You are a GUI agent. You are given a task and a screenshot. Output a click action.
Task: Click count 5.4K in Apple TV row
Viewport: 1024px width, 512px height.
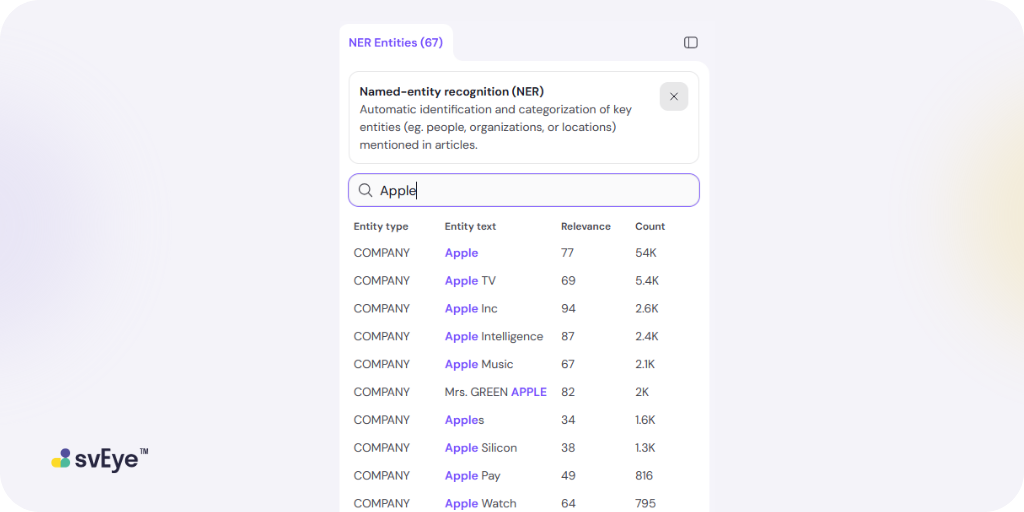click(x=647, y=281)
